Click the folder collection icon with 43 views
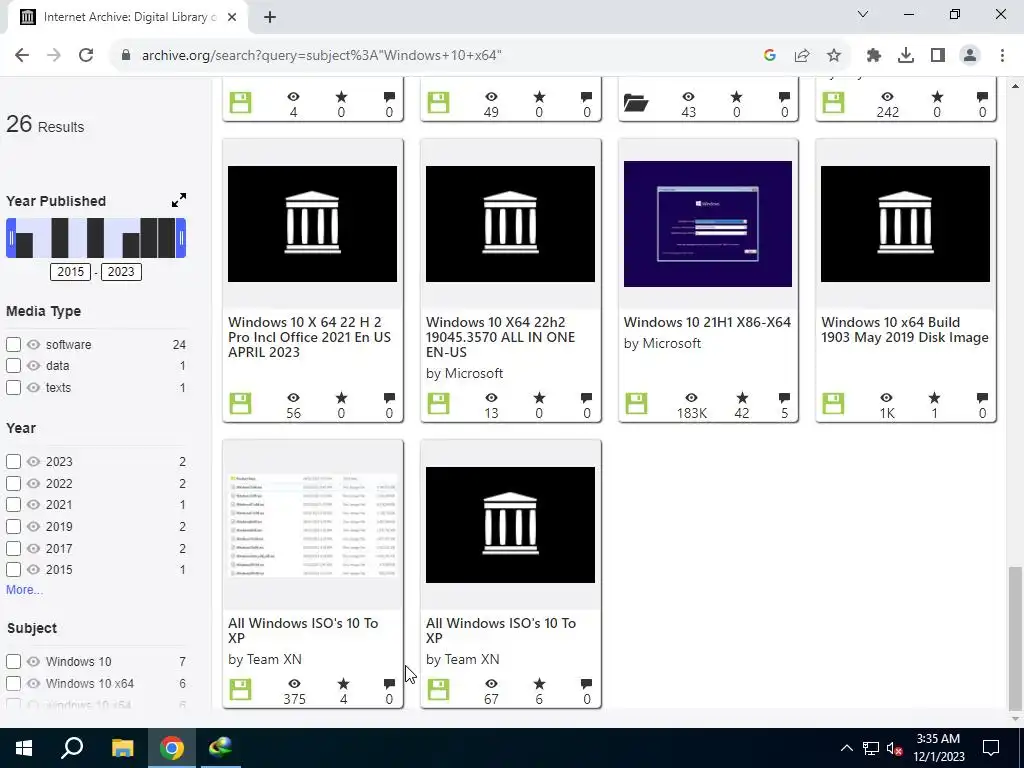1024x768 pixels. click(x=636, y=103)
